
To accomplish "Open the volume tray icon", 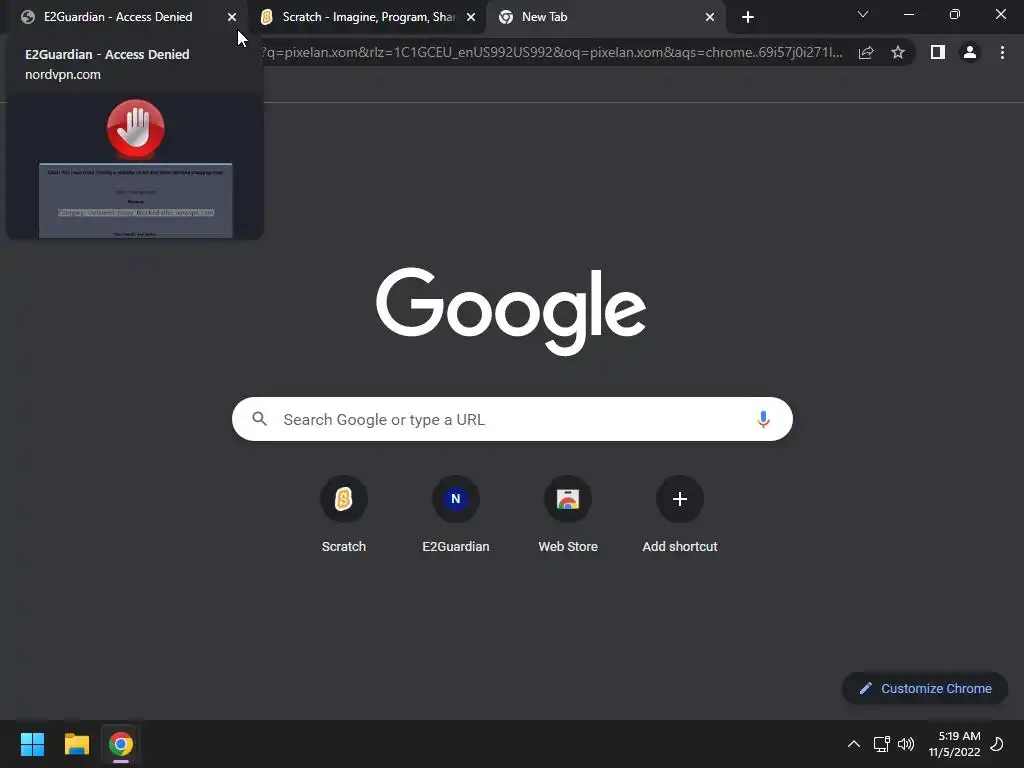I will 906,744.
